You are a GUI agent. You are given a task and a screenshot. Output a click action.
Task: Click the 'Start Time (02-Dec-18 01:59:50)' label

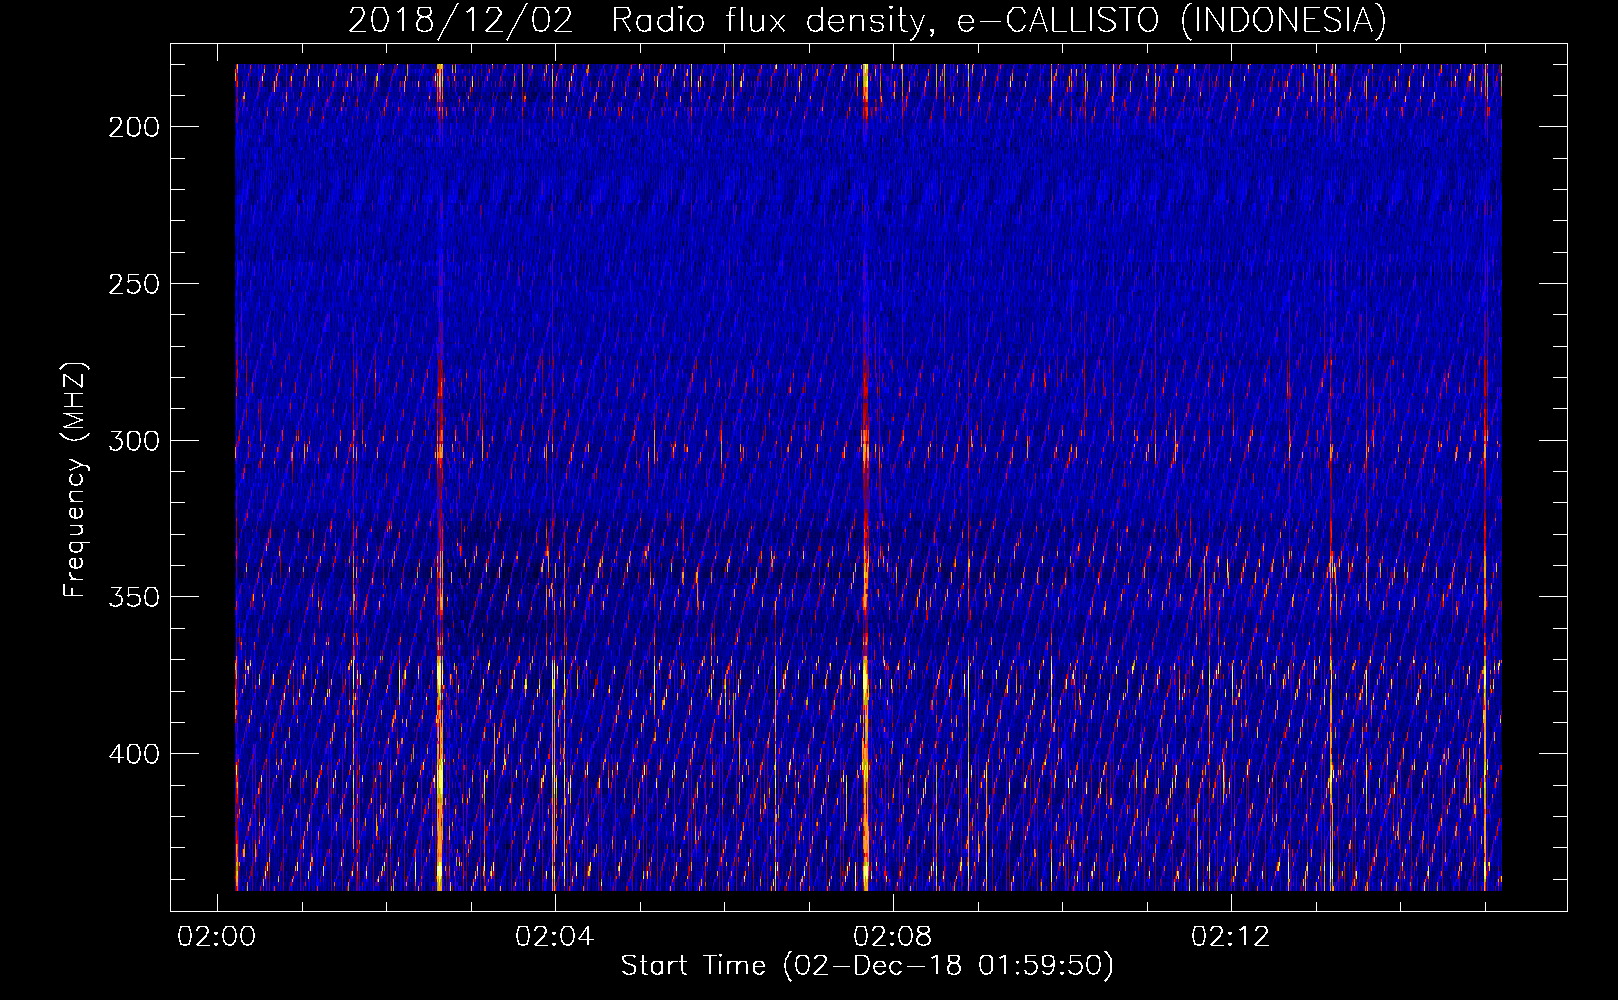point(867,966)
